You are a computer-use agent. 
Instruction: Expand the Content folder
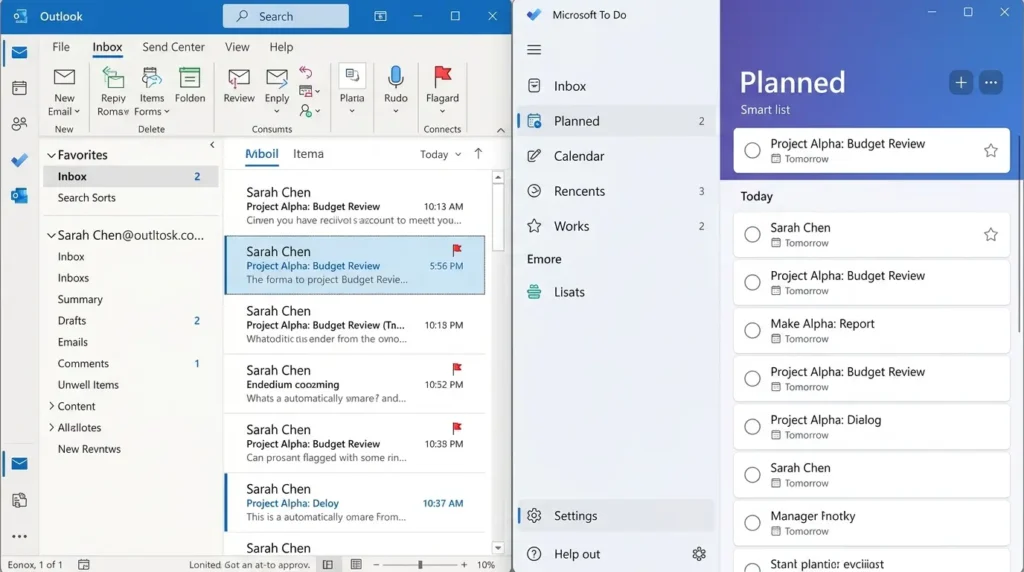[52, 405]
